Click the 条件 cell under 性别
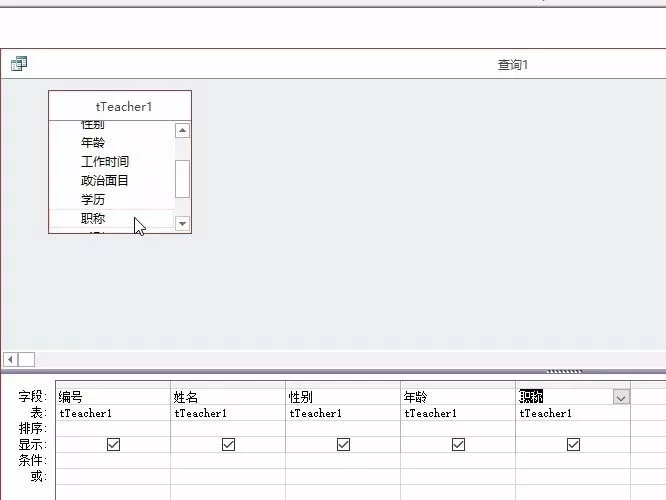Image resolution: width=666 pixels, height=500 pixels. pos(343,460)
